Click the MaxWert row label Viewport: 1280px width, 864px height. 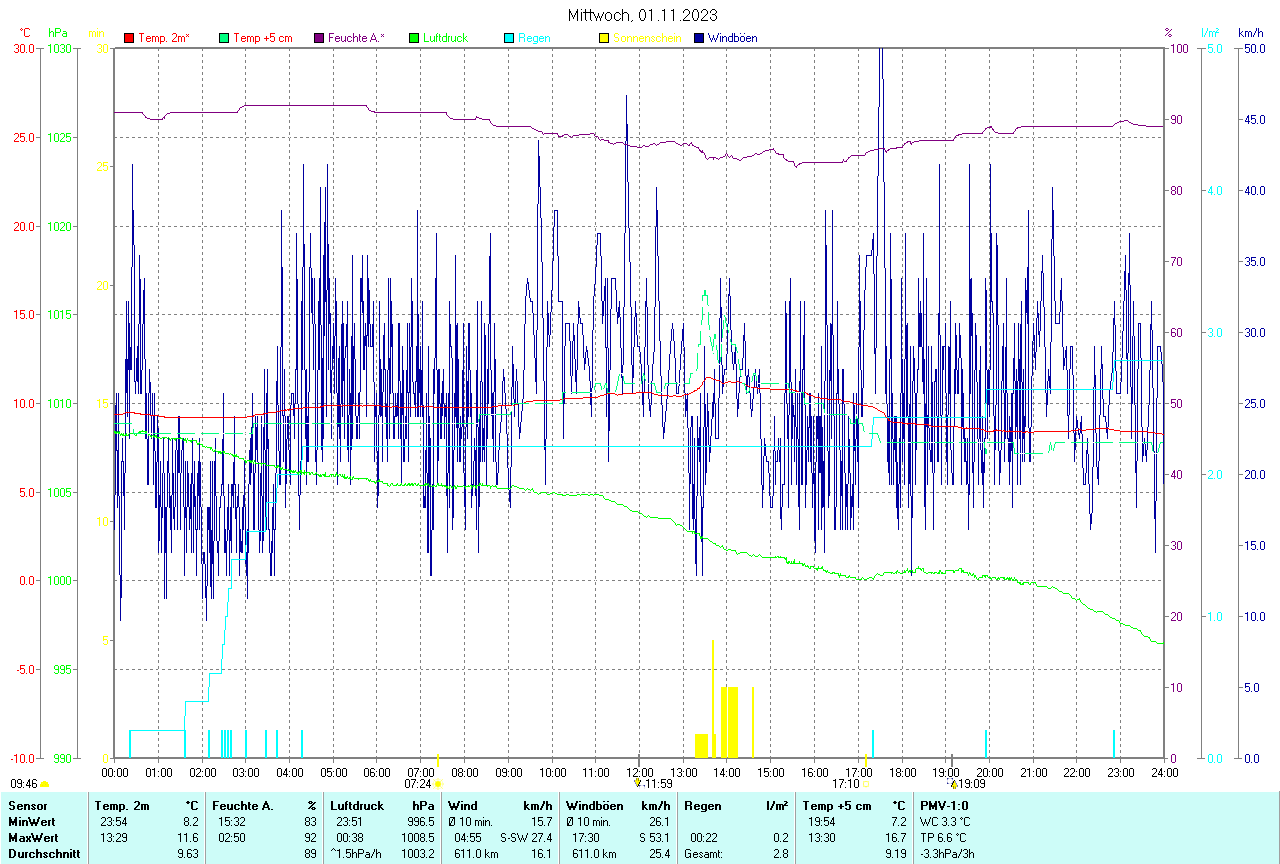(x=33, y=837)
